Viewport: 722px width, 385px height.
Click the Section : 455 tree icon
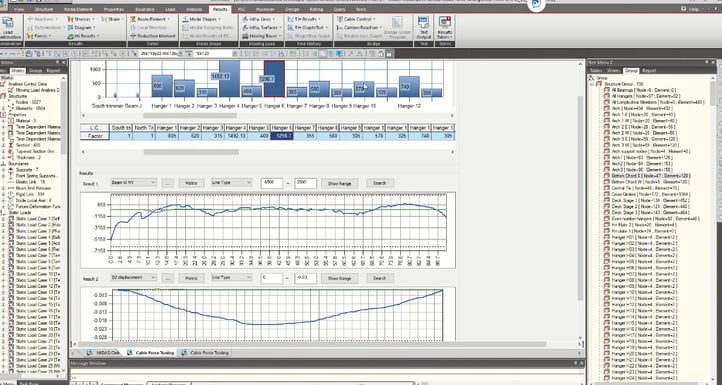pyautogui.click(x=10, y=145)
